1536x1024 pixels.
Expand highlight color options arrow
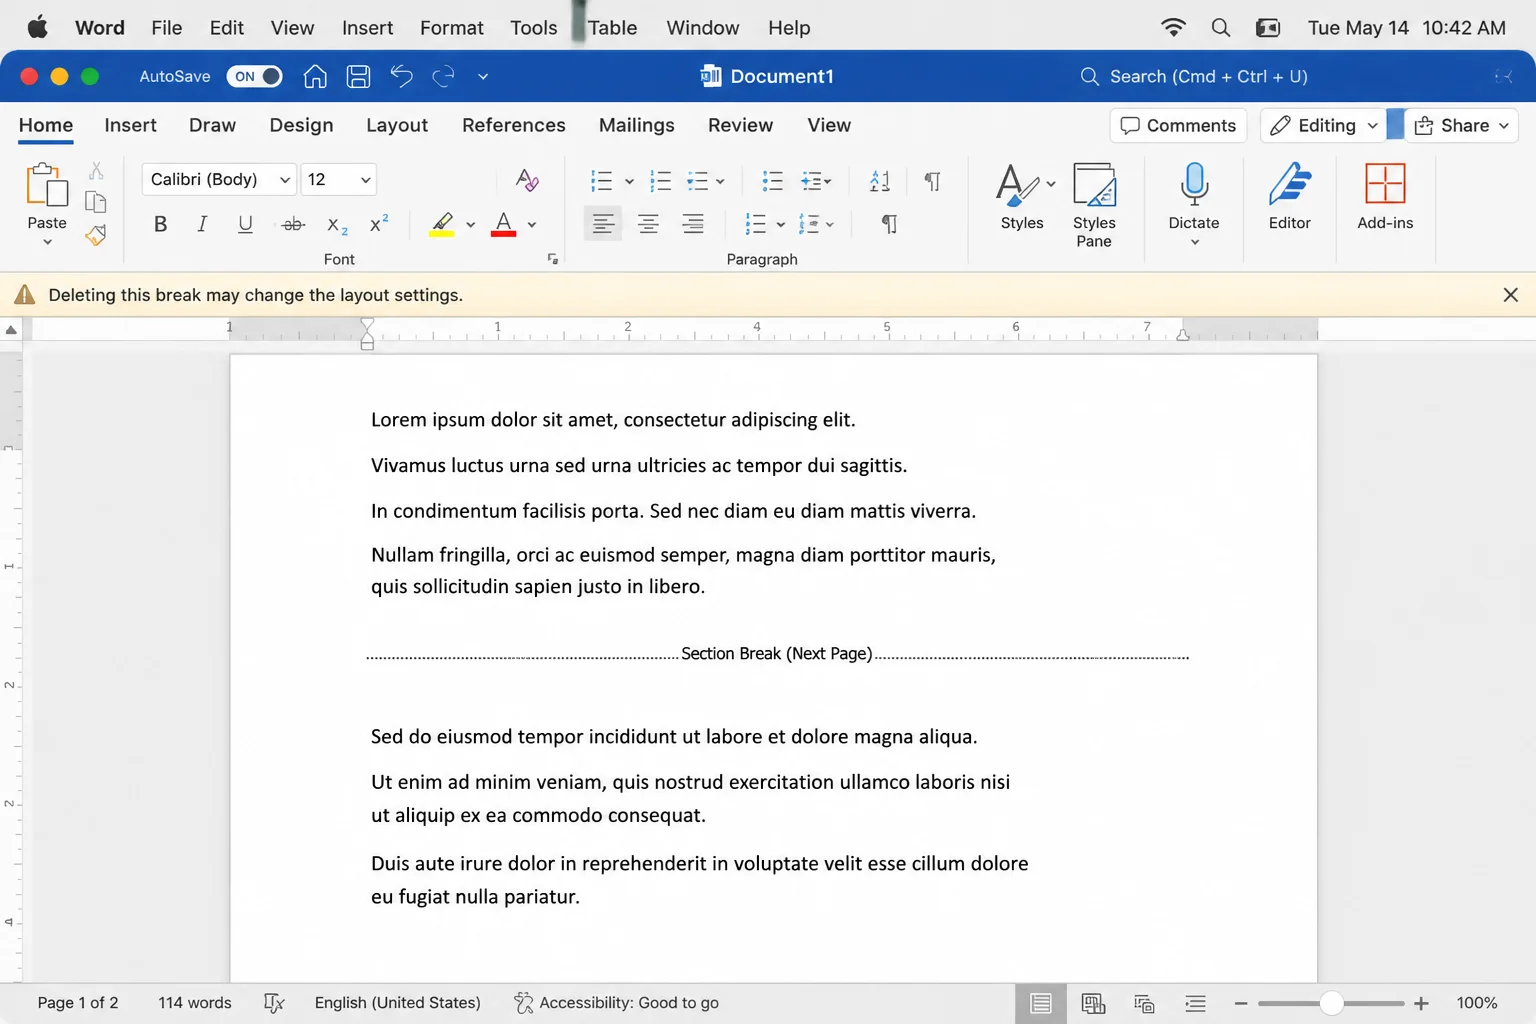click(470, 225)
